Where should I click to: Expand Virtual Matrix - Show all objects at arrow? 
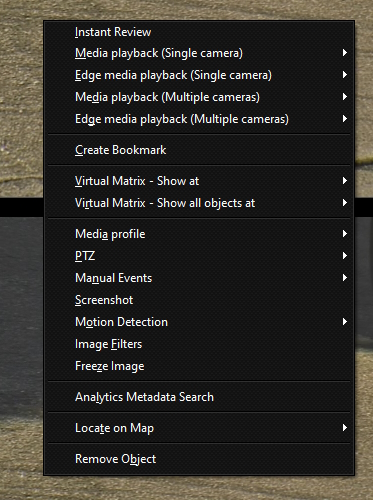click(x=345, y=203)
